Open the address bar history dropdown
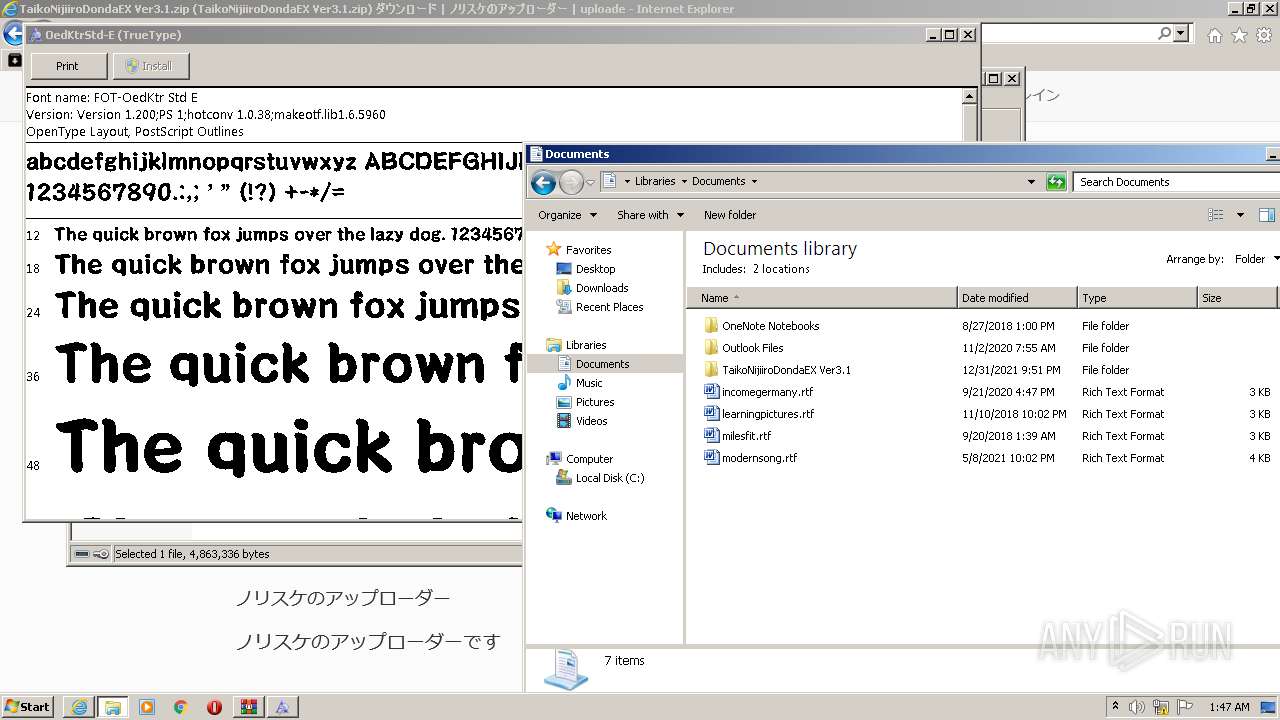The height and width of the screenshot is (720, 1280). pyautogui.click(x=1031, y=182)
